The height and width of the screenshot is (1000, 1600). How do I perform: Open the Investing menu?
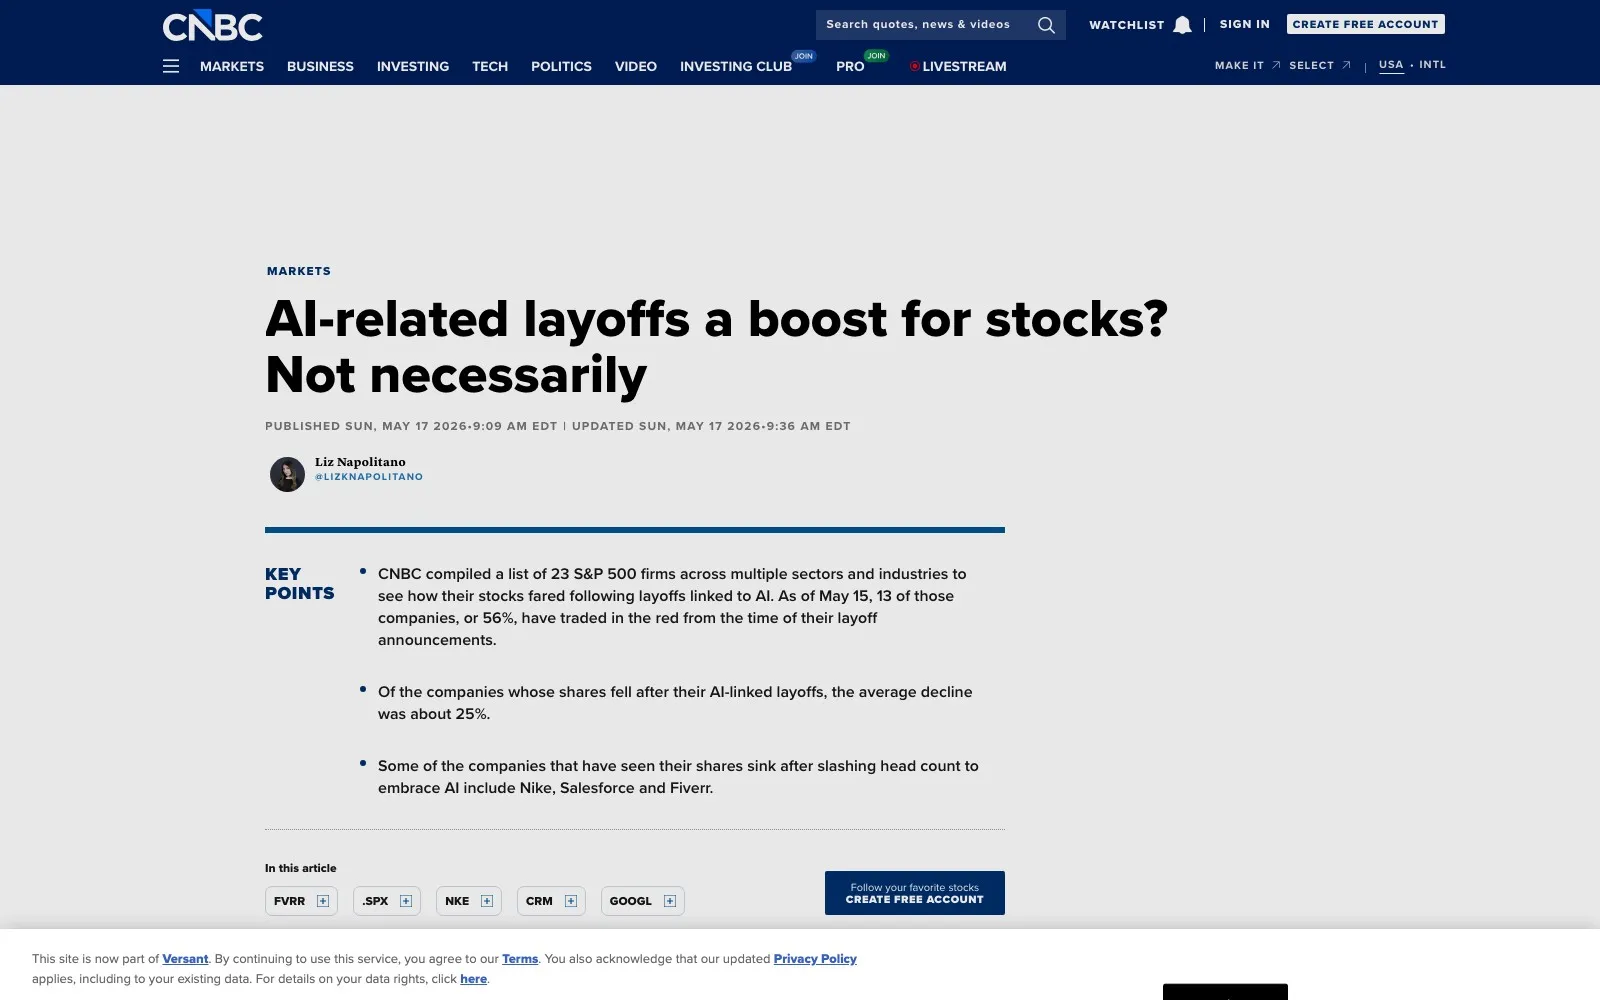413,66
